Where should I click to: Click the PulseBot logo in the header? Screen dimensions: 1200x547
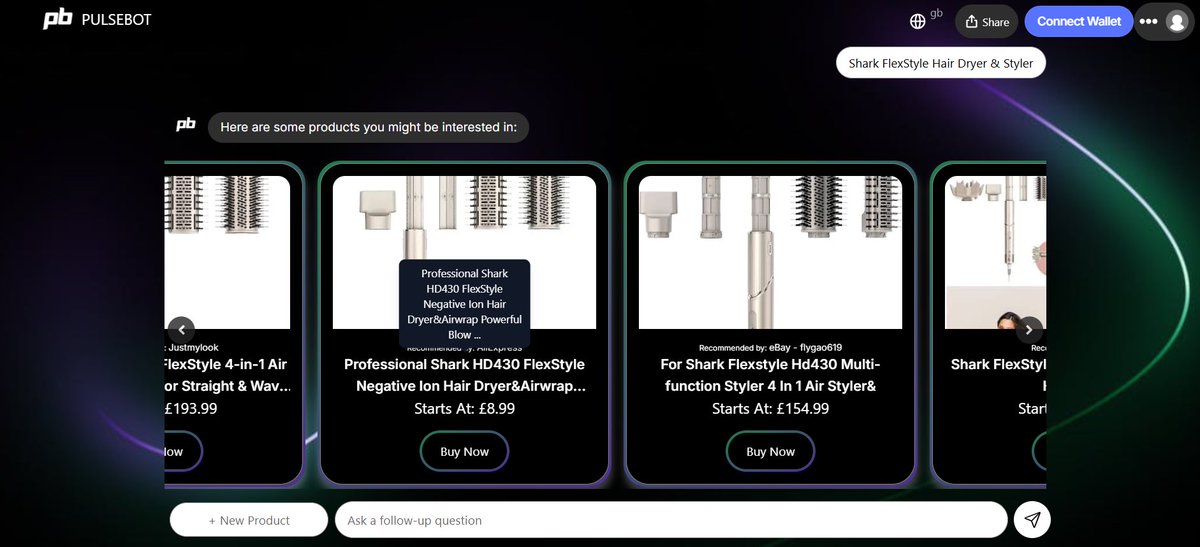[97, 19]
